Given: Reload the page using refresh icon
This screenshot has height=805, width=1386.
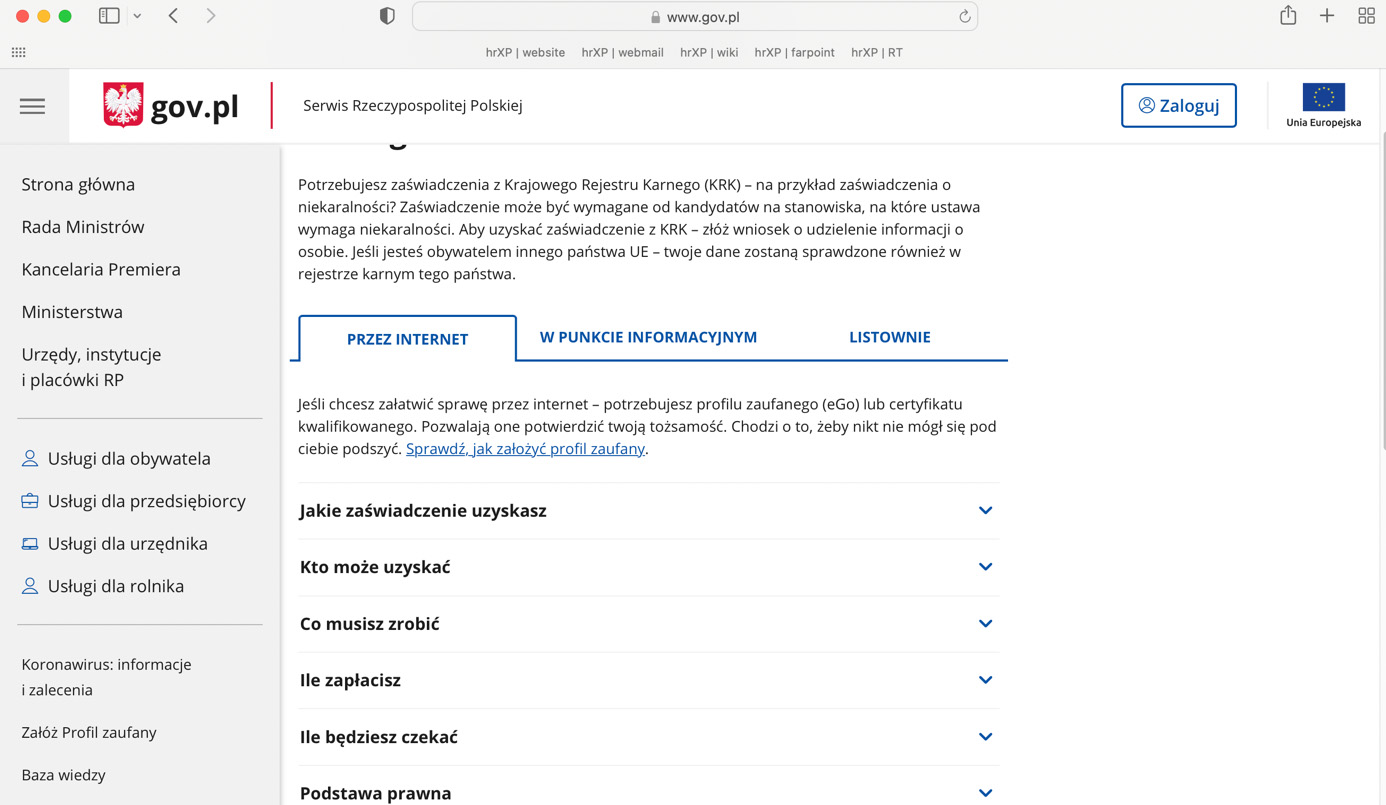Looking at the screenshot, I should pos(964,16).
